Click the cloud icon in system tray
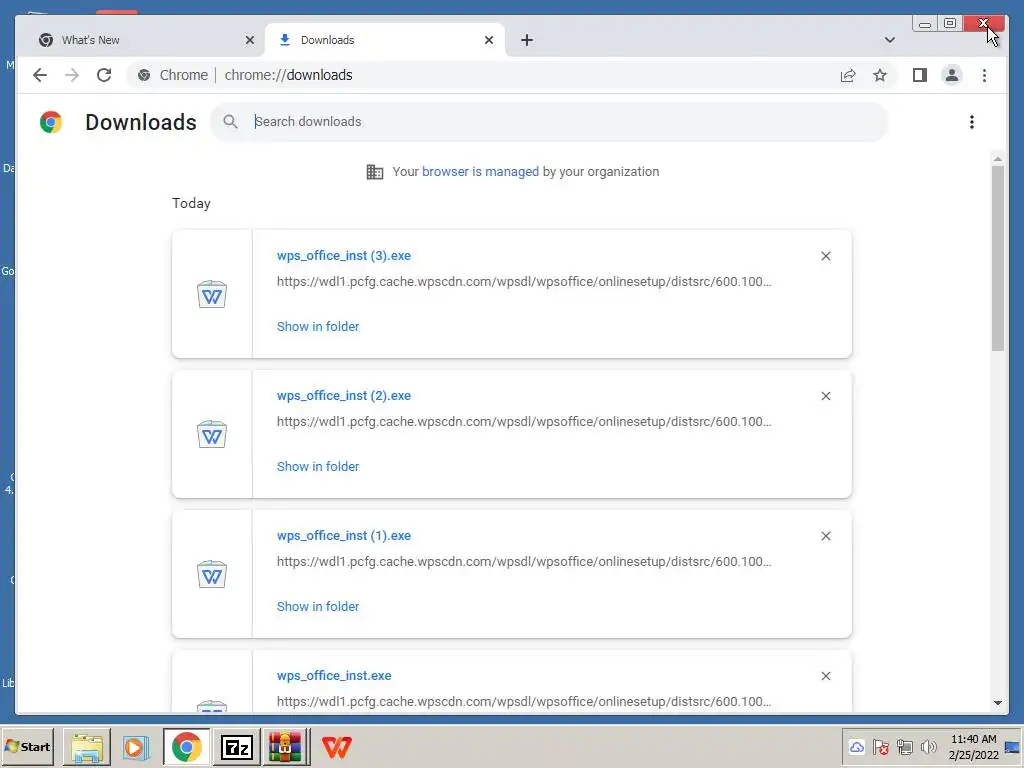The image size is (1024, 768). (x=856, y=747)
